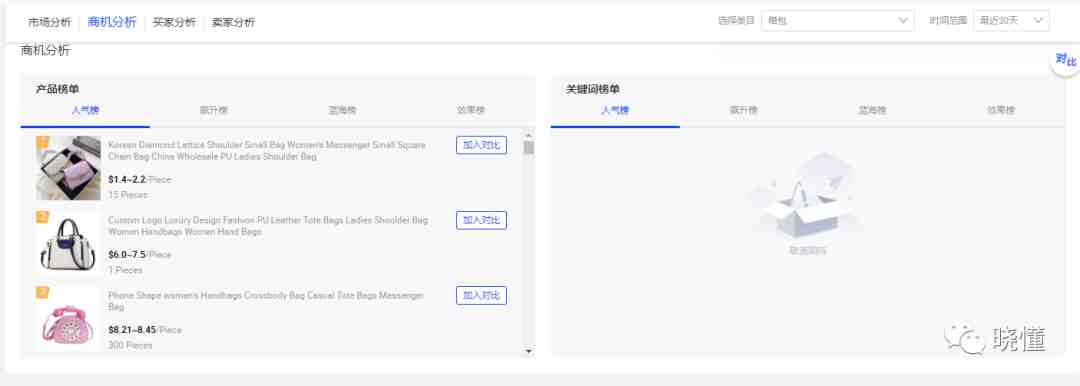Click 加入对比 for the Custom Logo tote bag

(481, 221)
